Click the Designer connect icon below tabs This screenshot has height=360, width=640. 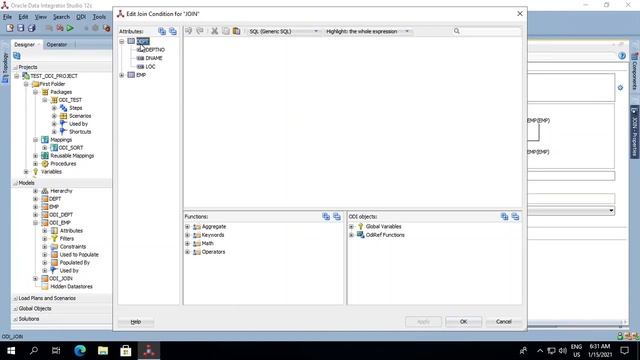pyautogui.click(x=17, y=56)
